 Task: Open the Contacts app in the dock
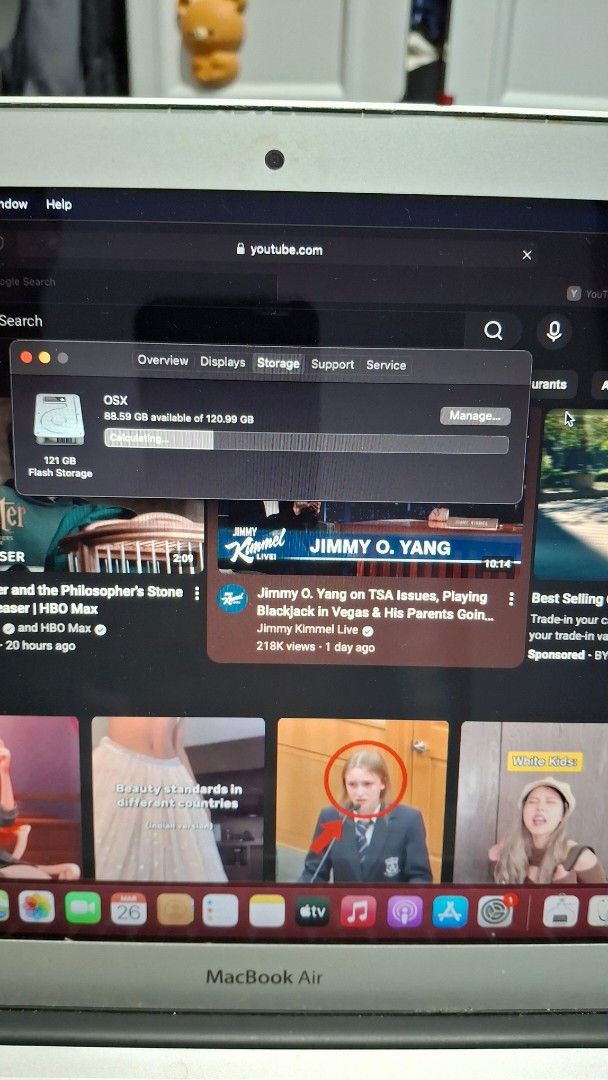[175, 910]
